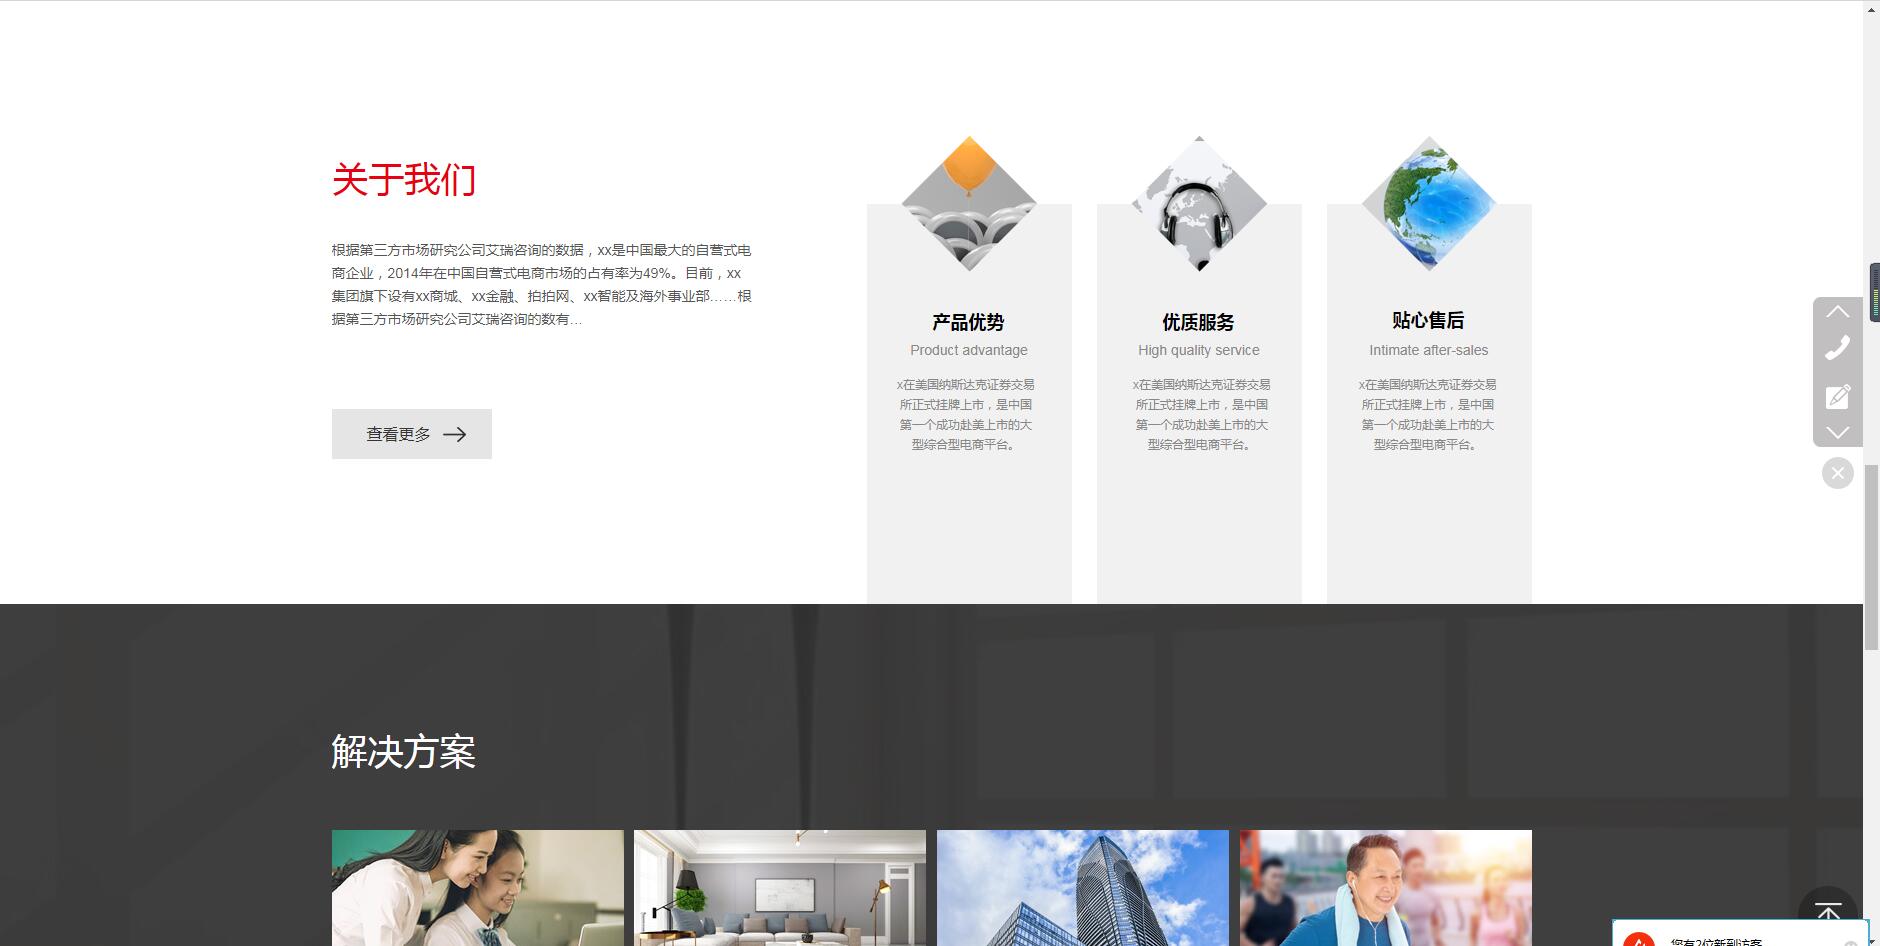Click the 解决方案 section heading
Screen dimensions: 1880x946
[403, 752]
